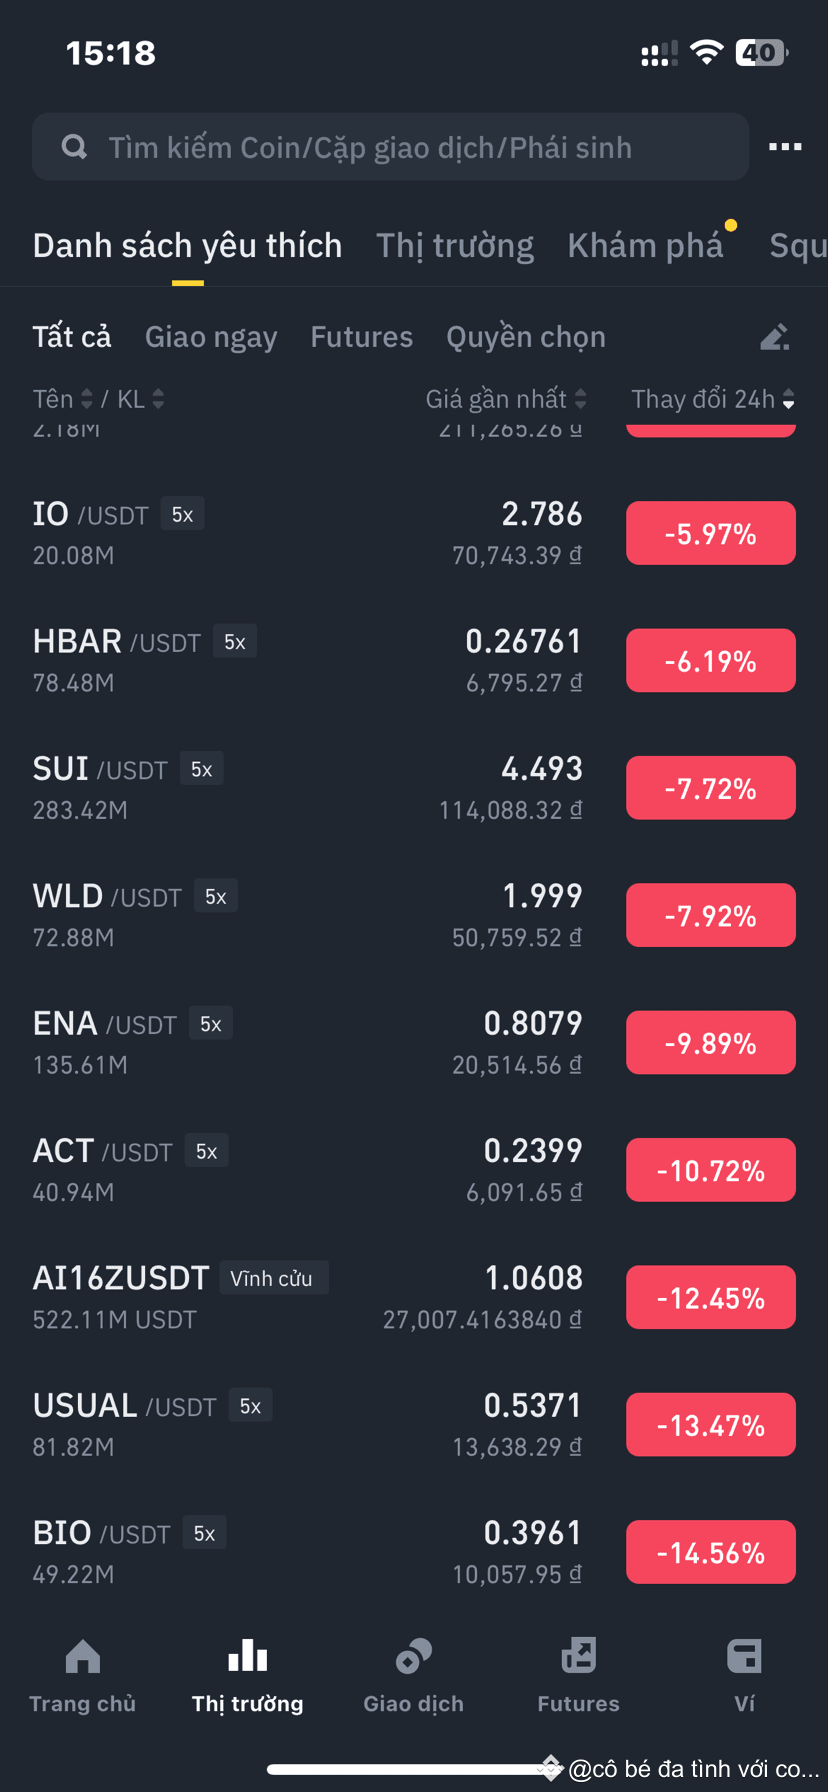Select the Giao ngay filter tab
This screenshot has width=828, height=1792.
pos(211,337)
